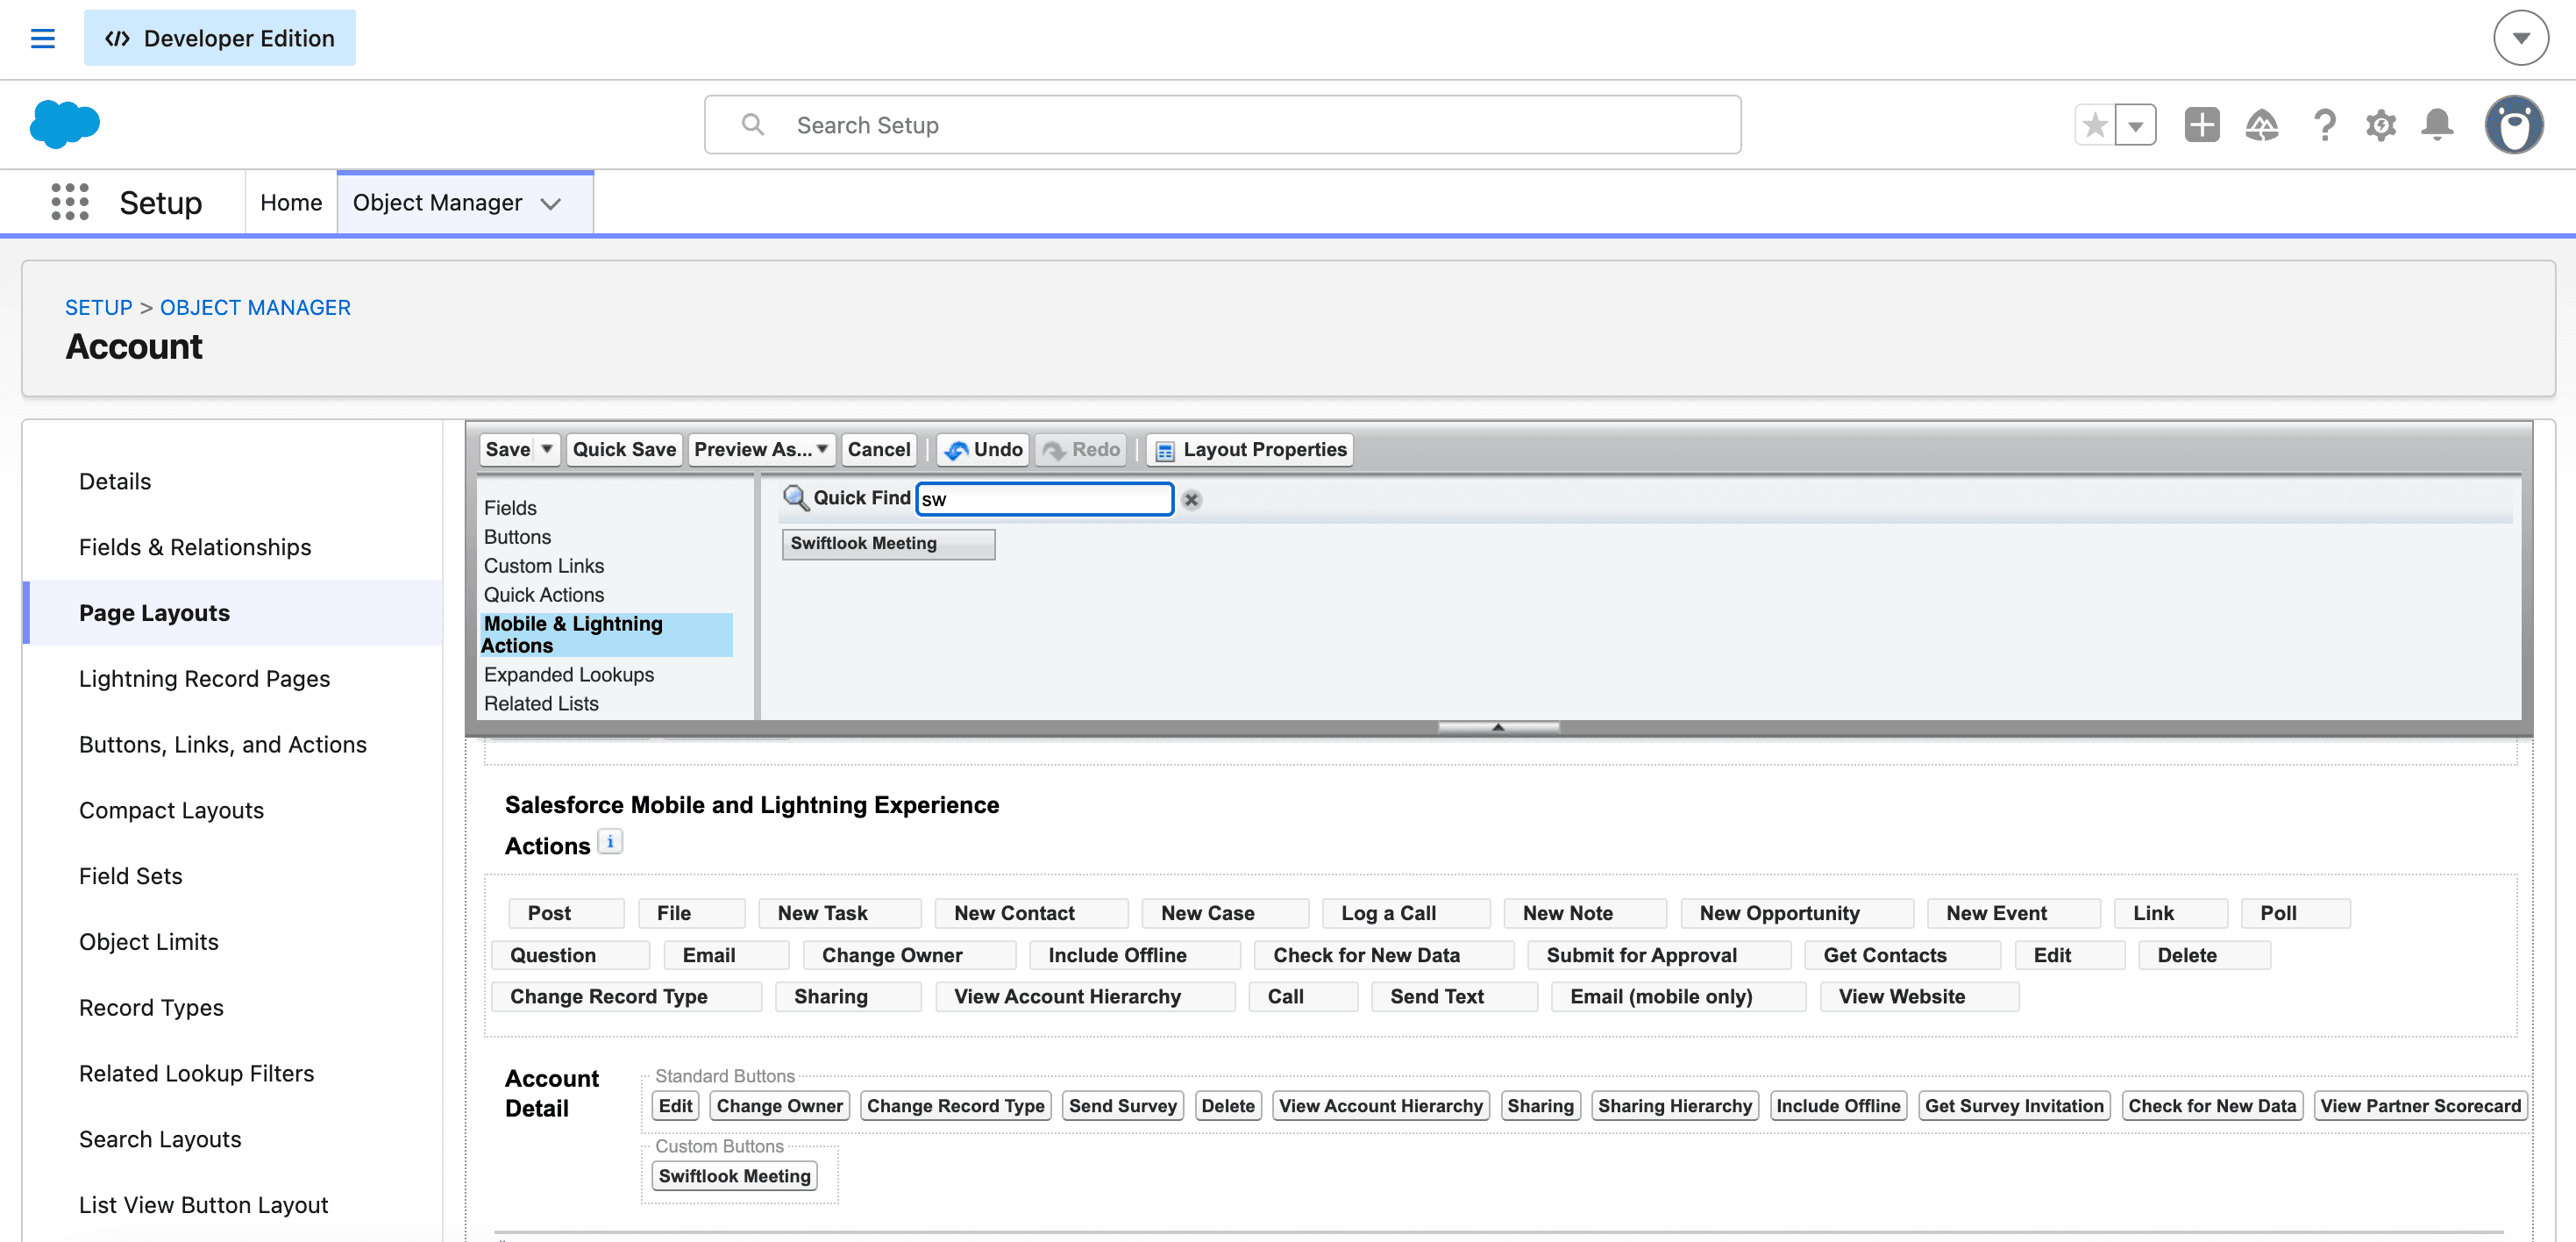
Task: Click the Salesforce cloud logo
Action: [65, 124]
